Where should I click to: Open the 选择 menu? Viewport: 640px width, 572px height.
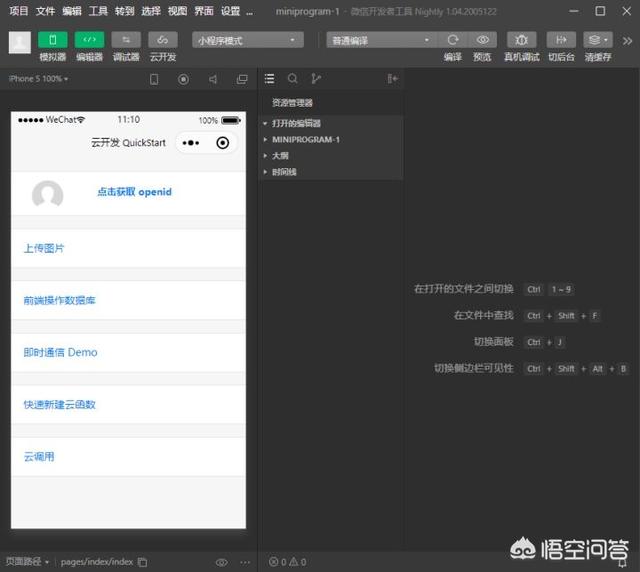pyautogui.click(x=151, y=11)
